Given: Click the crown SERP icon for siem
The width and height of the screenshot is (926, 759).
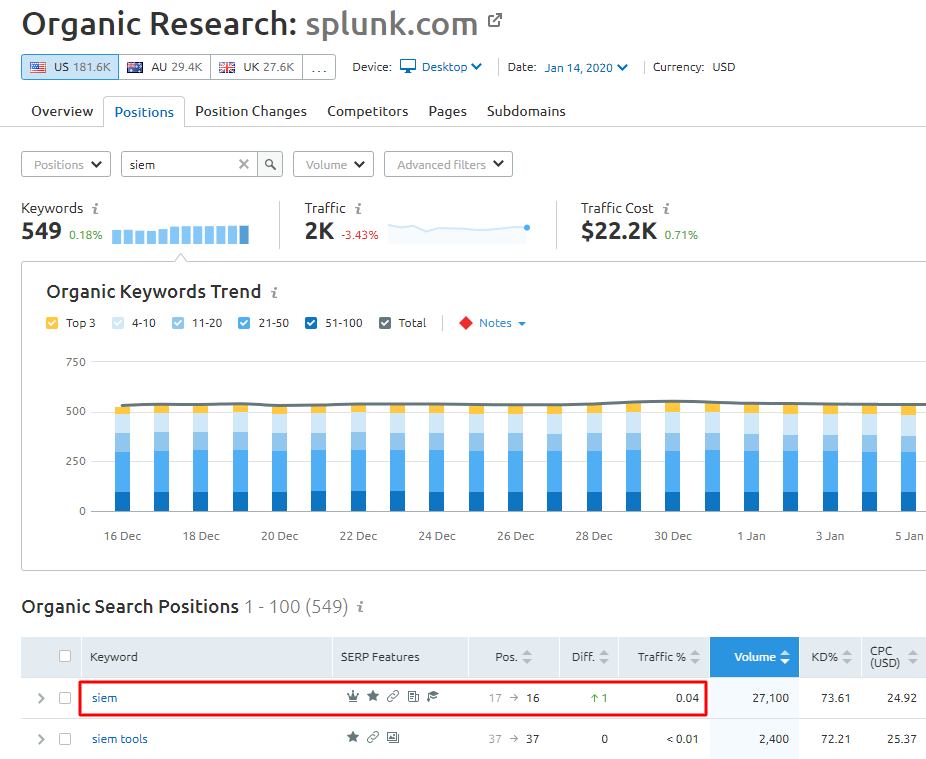Looking at the screenshot, I should (353, 696).
